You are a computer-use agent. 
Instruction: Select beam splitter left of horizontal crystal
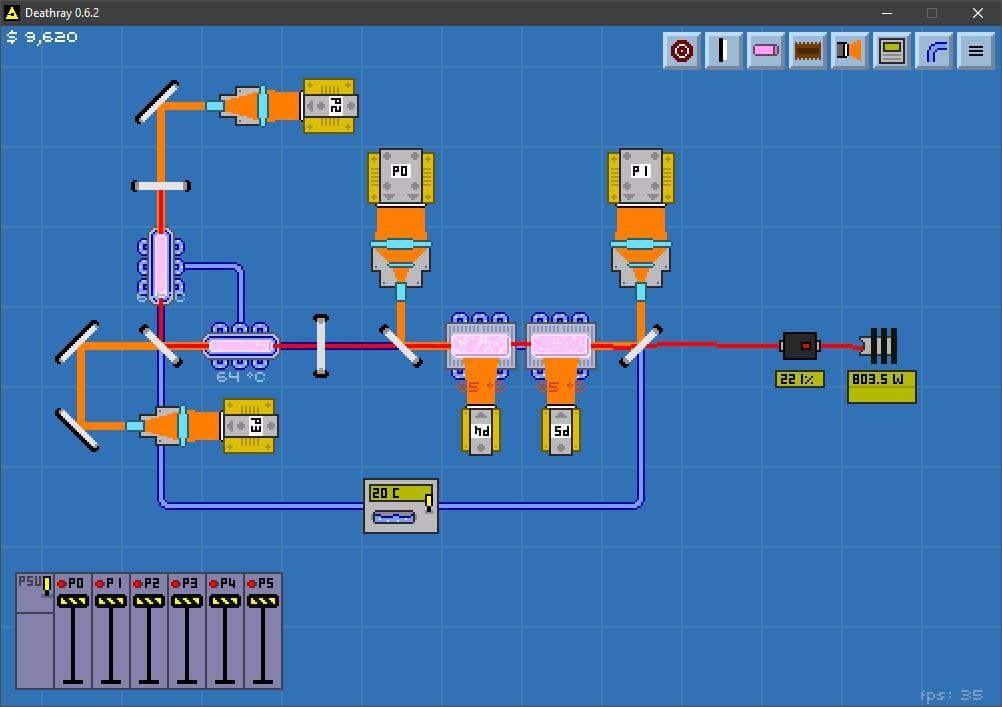[160, 346]
